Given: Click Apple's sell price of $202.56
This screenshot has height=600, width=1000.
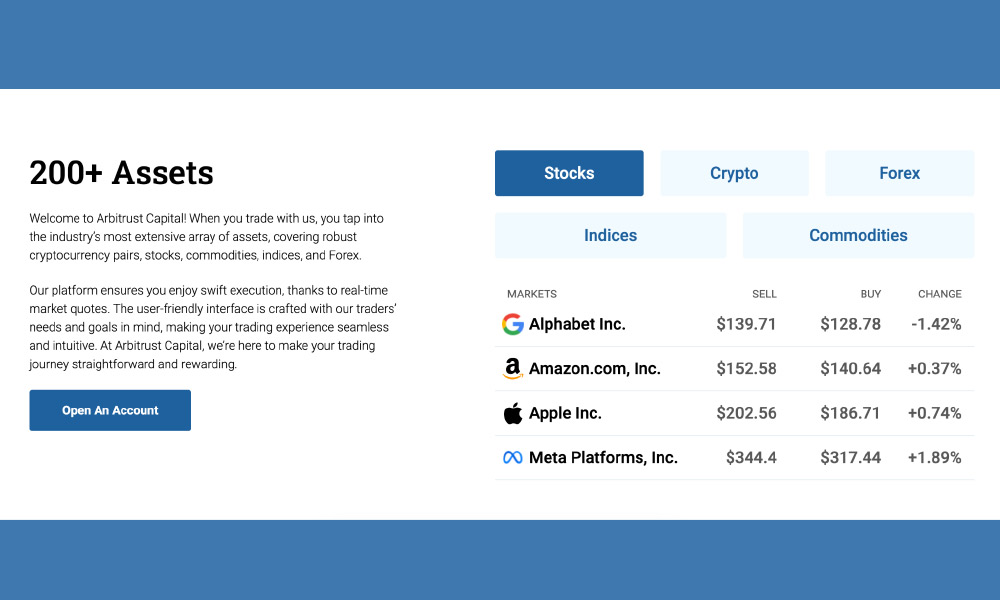Looking at the screenshot, I should [746, 412].
